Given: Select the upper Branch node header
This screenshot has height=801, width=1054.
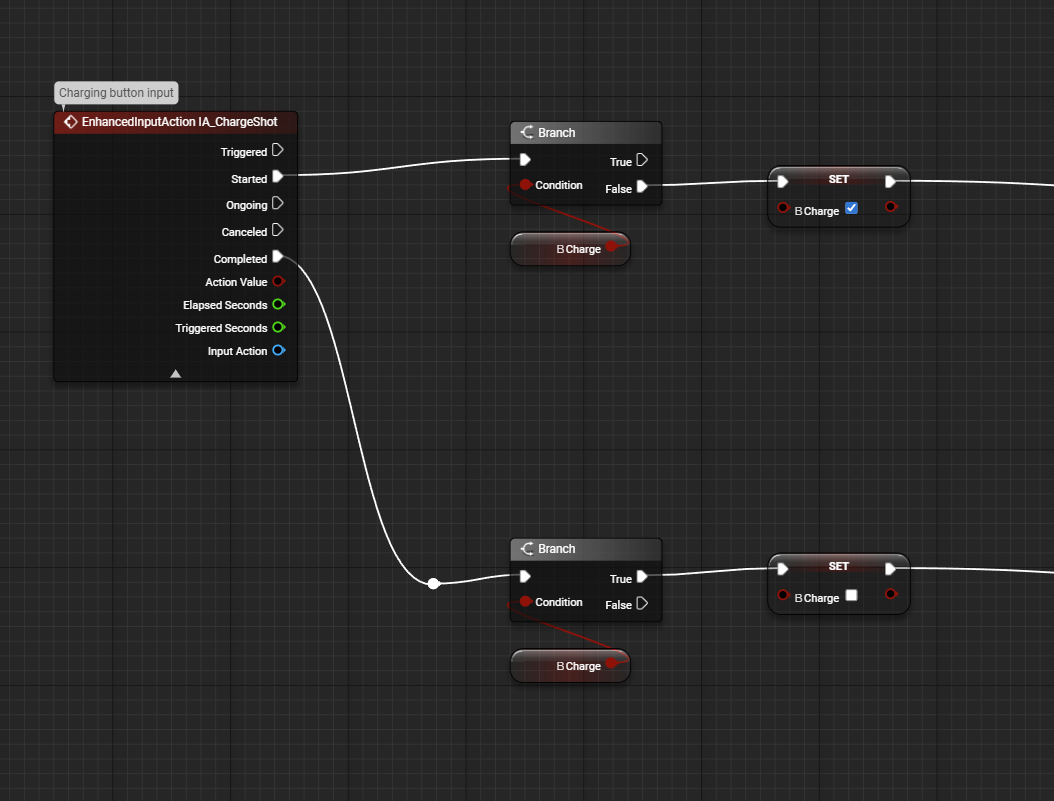Looking at the screenshot, I should point(586,132).
